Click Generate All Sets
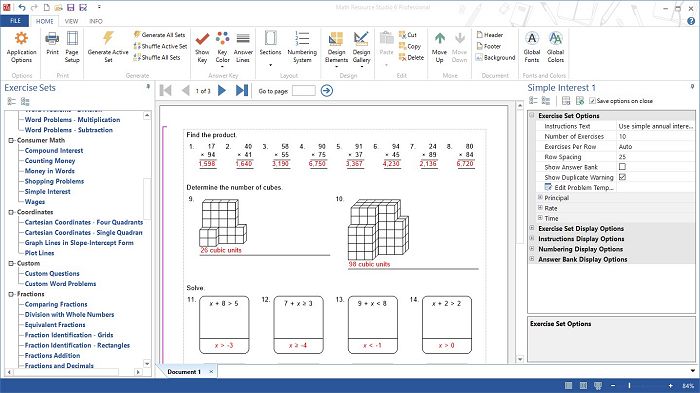 tap(159, 34)
